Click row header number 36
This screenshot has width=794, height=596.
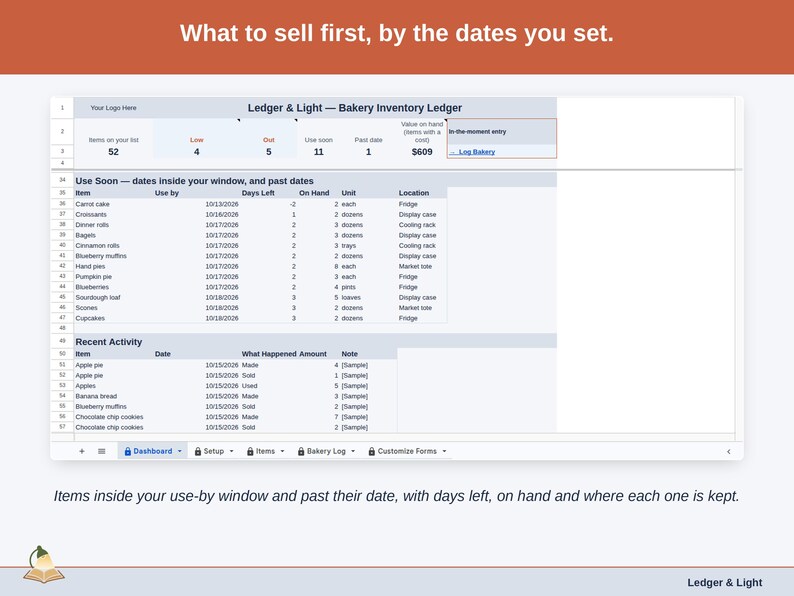click(62, 204)
